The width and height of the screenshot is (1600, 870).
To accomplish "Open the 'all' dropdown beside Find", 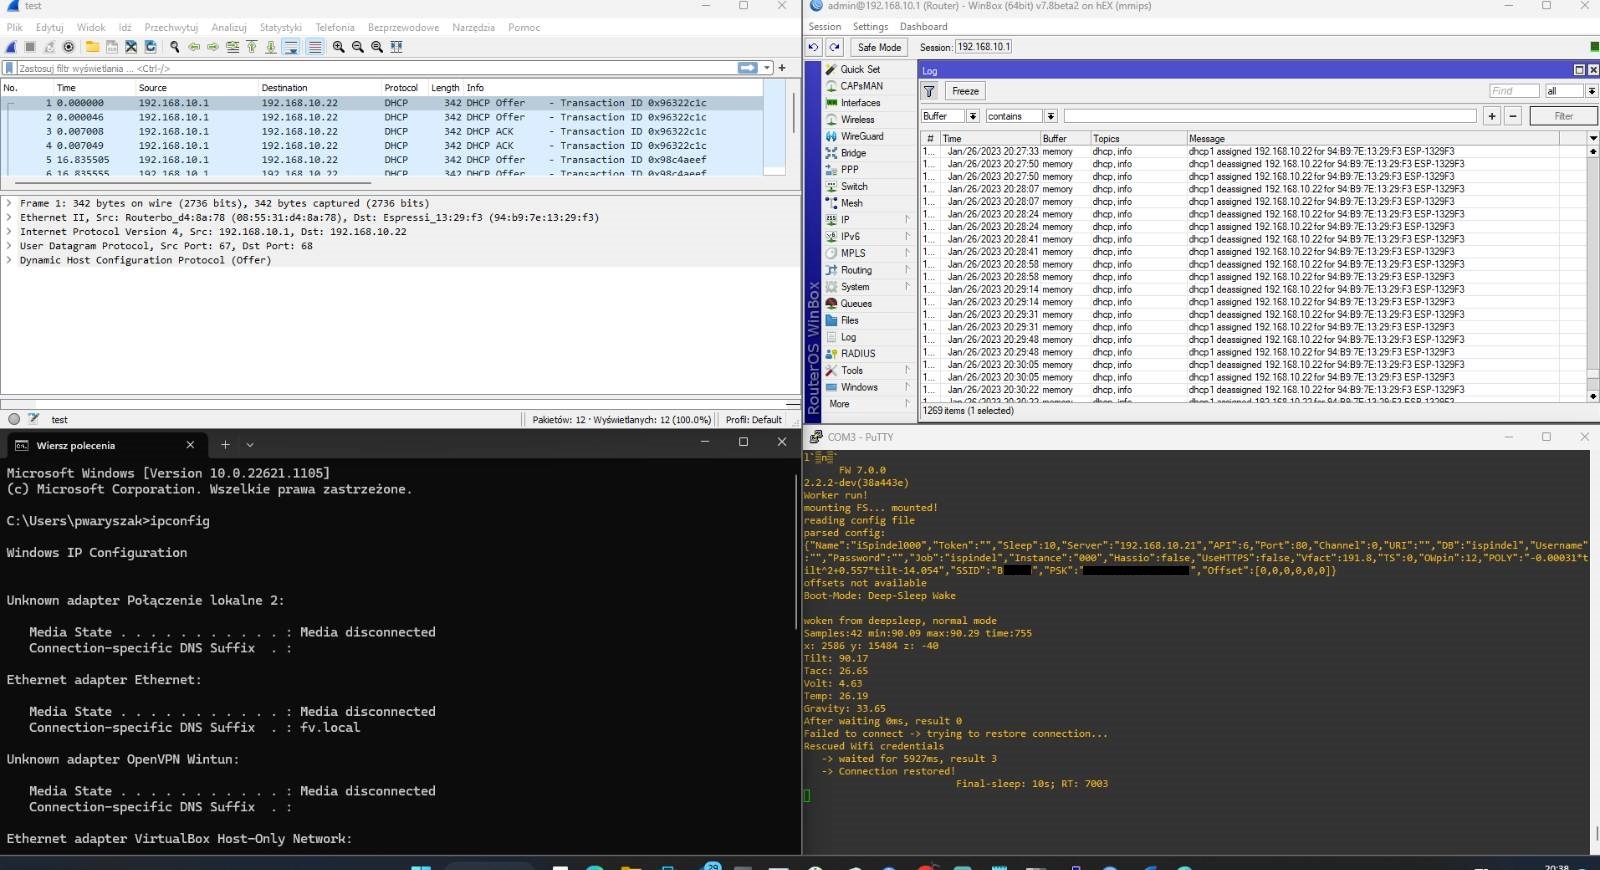I will [1591, 91].
